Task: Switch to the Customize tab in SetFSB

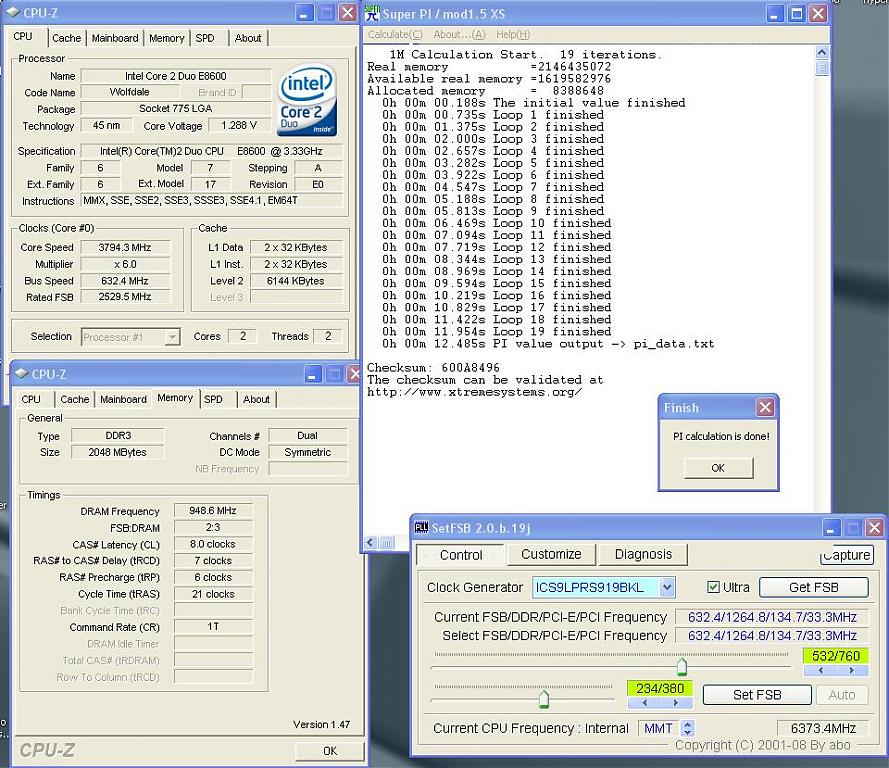Action: click(x=551, y=554)
